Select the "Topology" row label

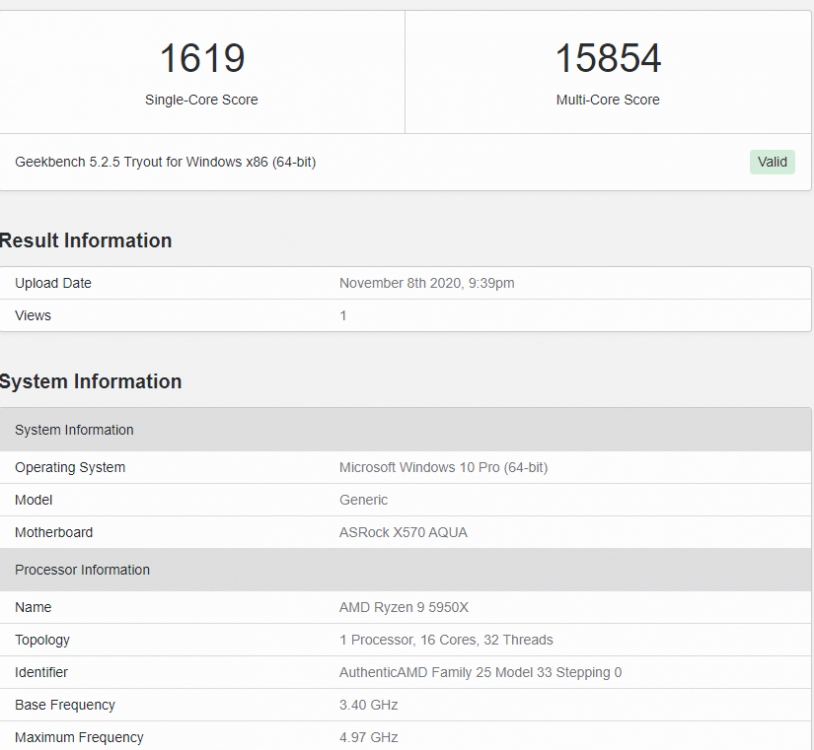coord(42,640)
